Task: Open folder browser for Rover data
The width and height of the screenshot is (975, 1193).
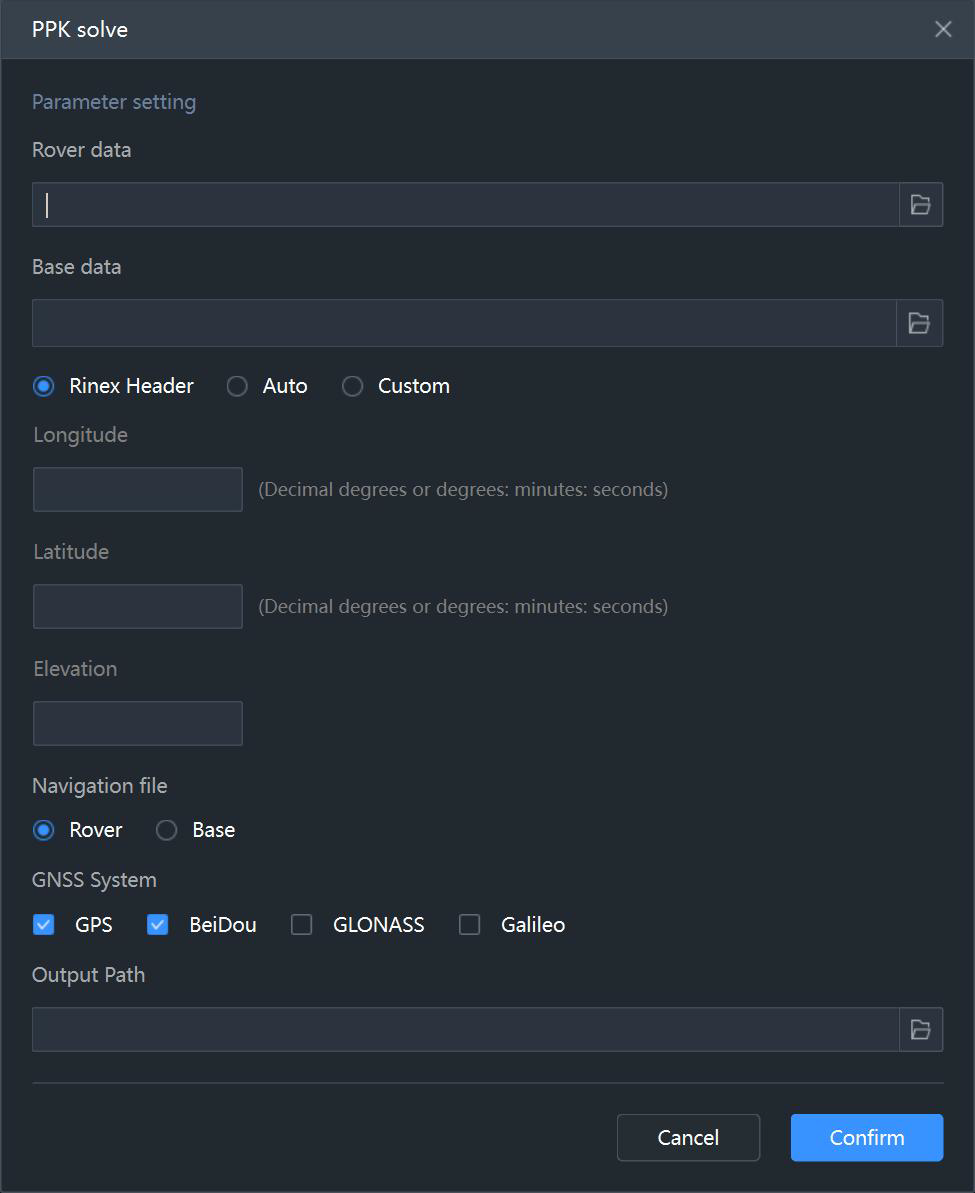Action: pos(921,205)
